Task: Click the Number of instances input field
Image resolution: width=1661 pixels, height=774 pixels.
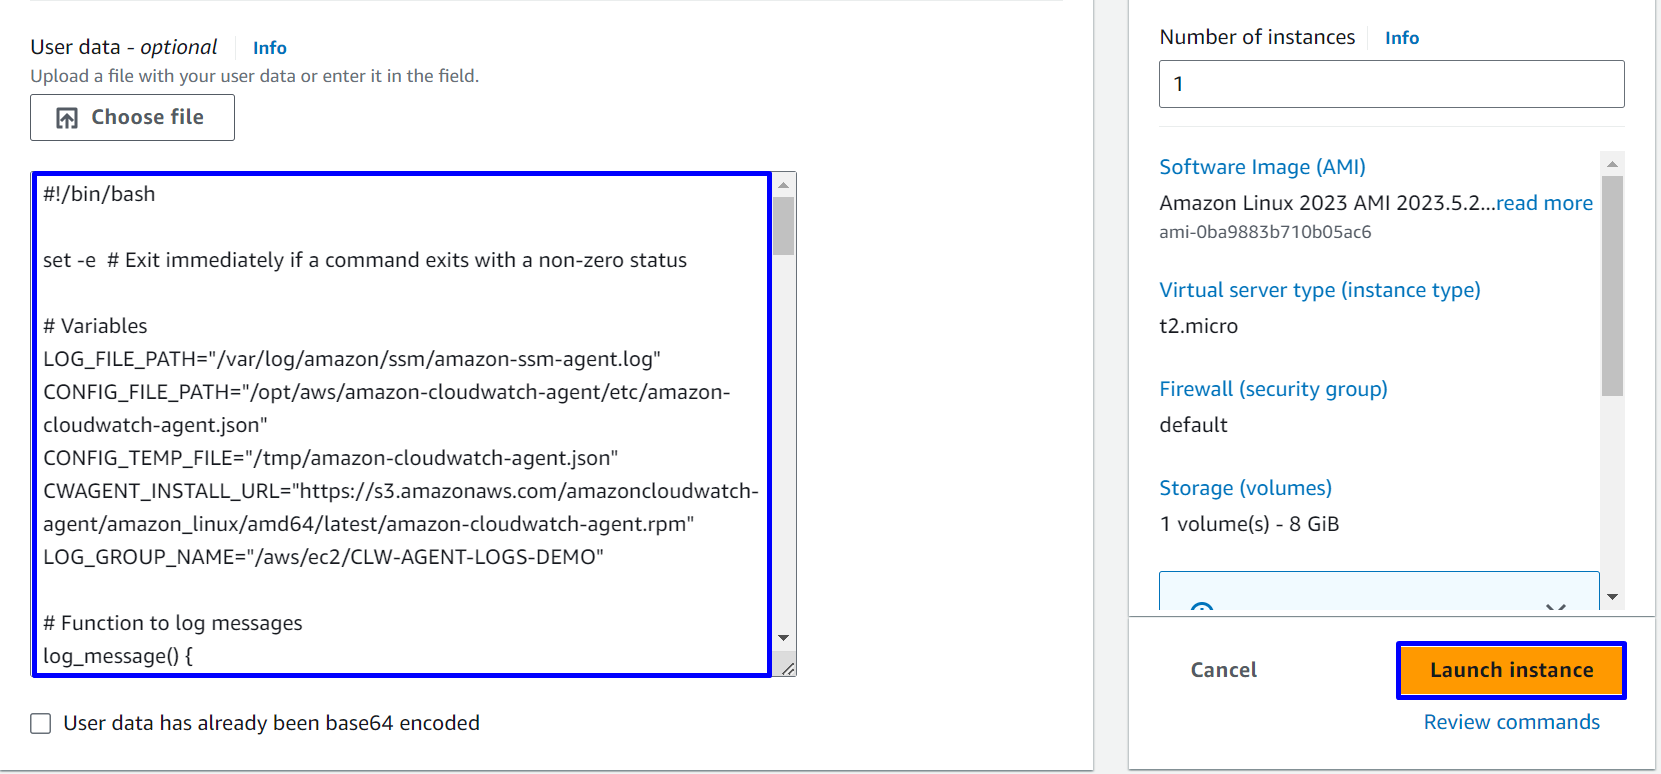Action: pyautogui.click(x=1391, y=84)
